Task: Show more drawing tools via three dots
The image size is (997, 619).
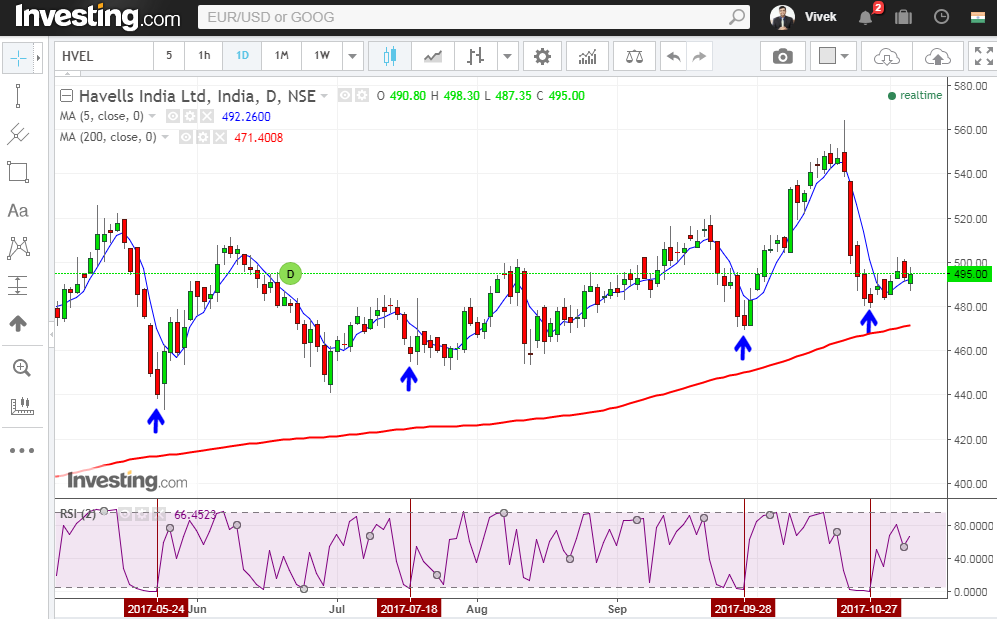Action: coord(22,451)
